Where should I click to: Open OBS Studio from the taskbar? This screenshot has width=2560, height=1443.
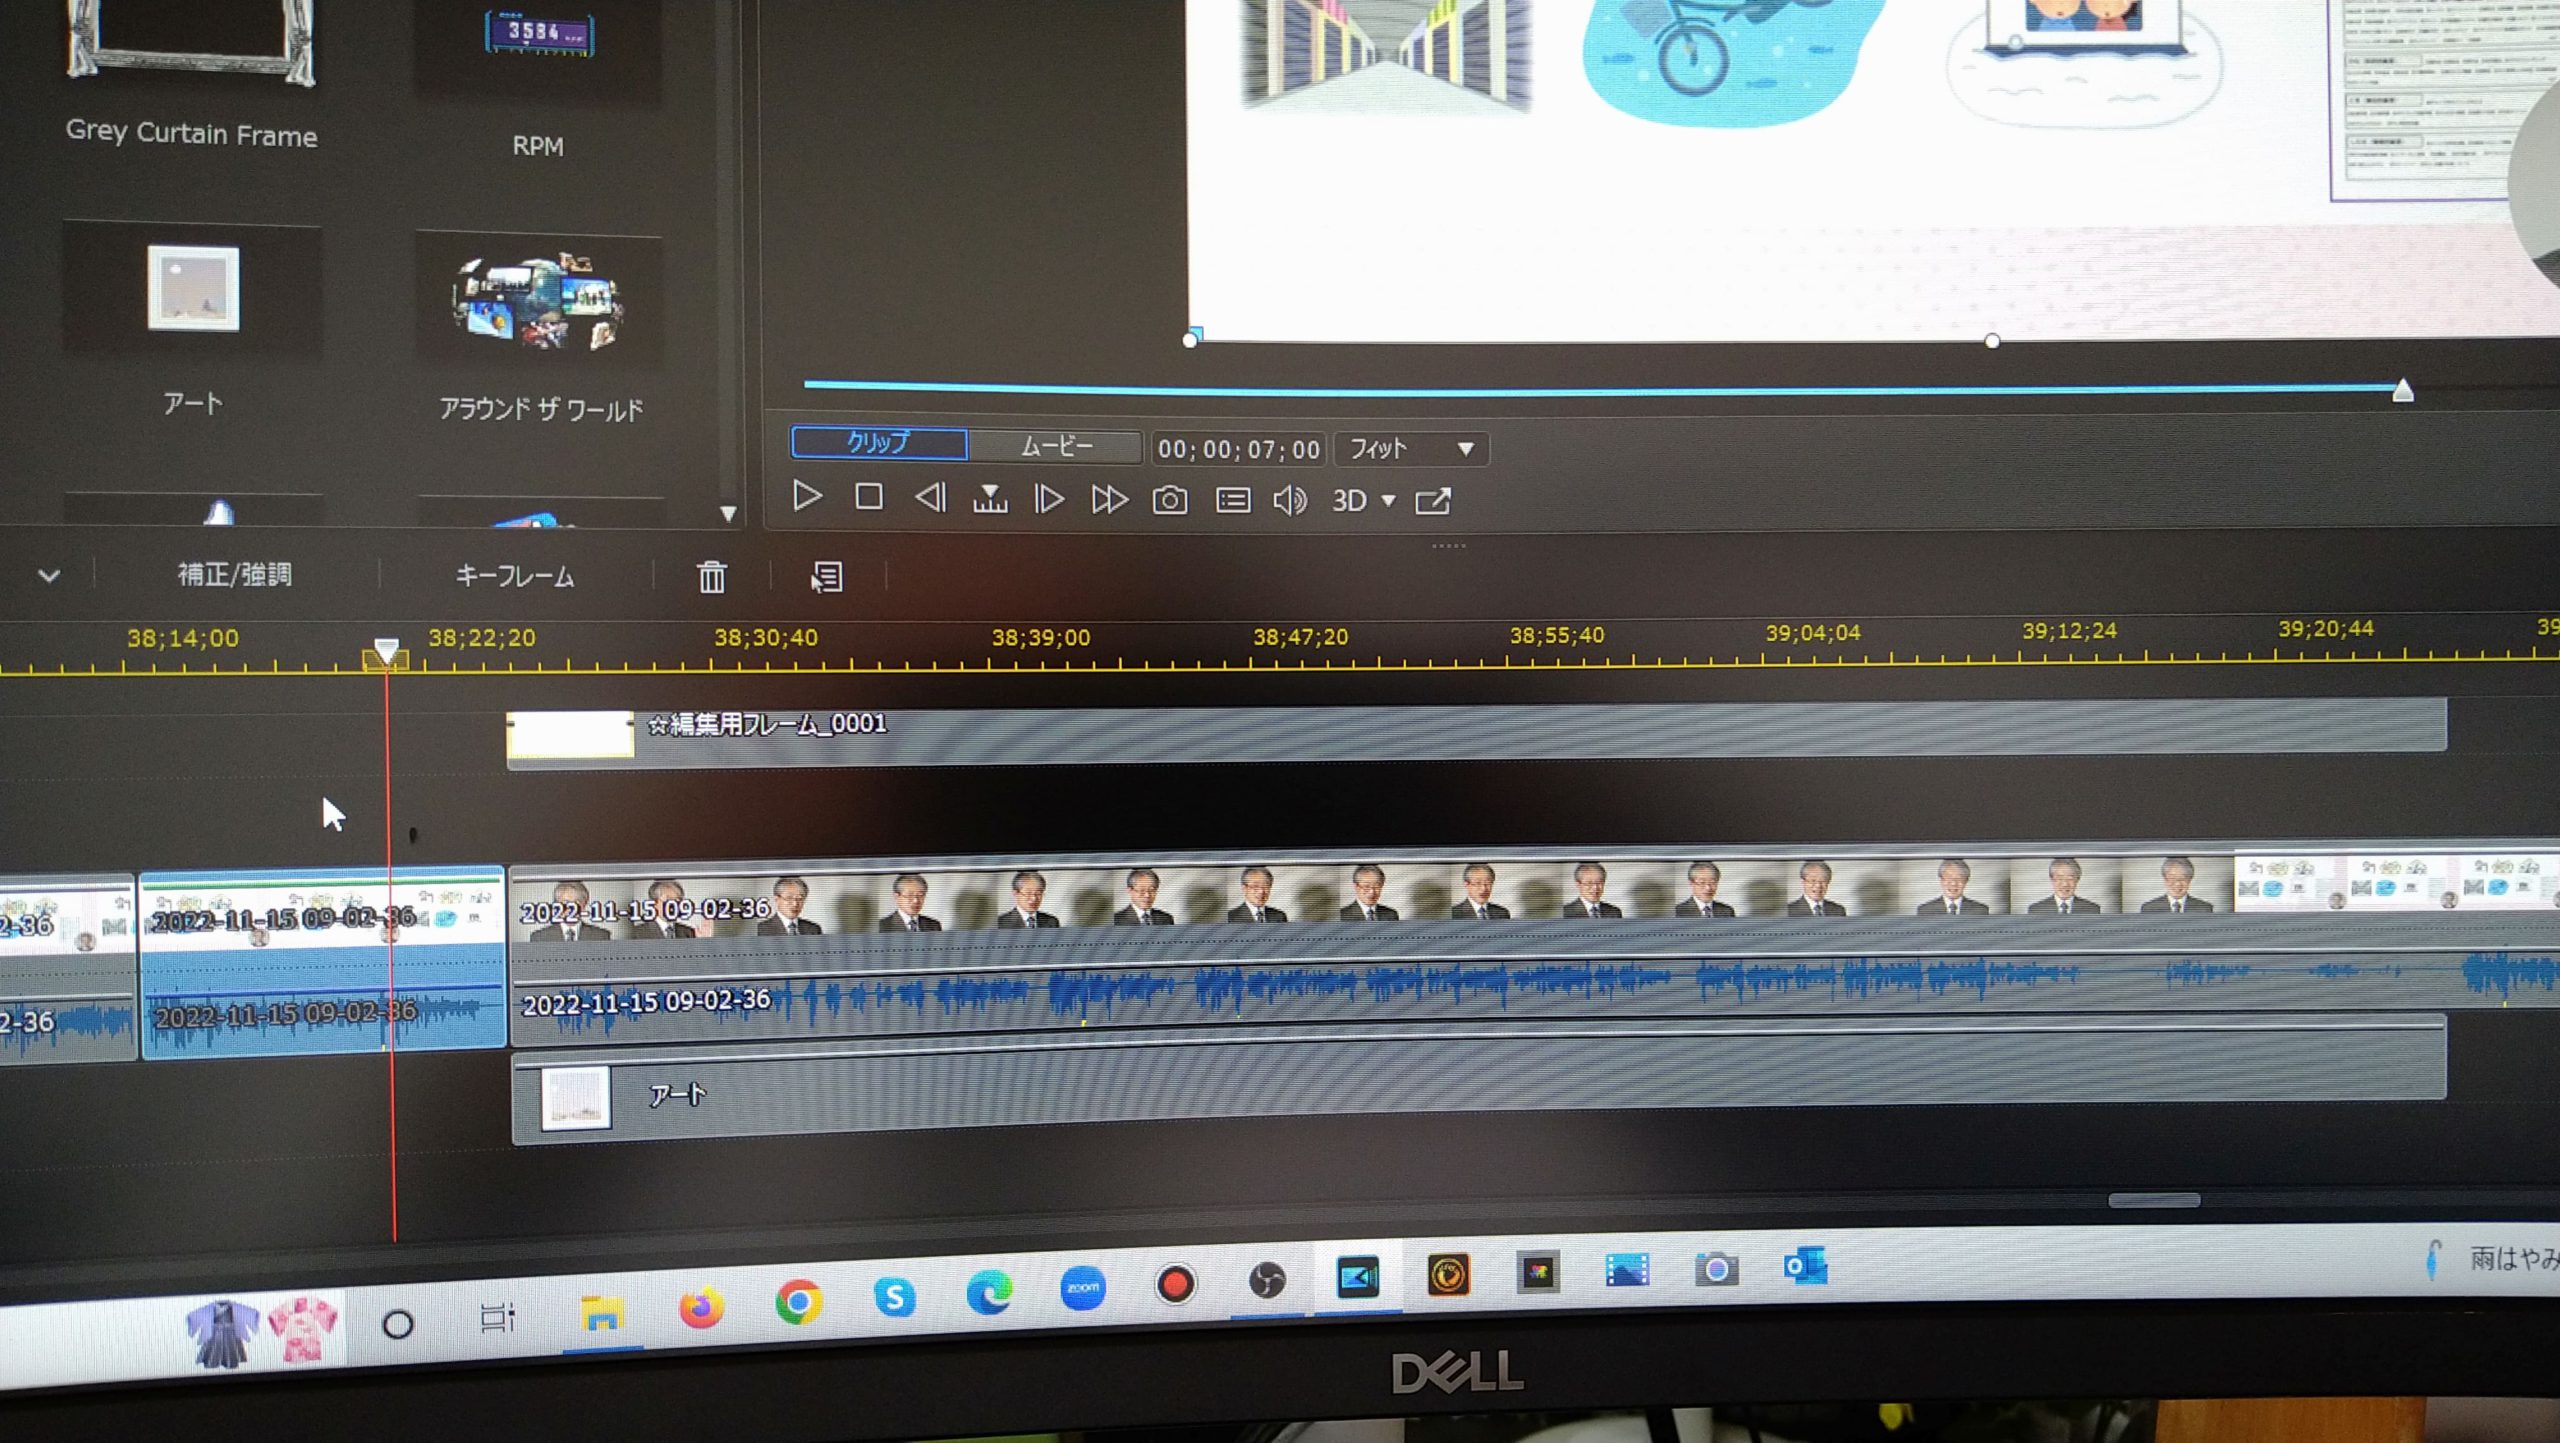(1266, 1280)
